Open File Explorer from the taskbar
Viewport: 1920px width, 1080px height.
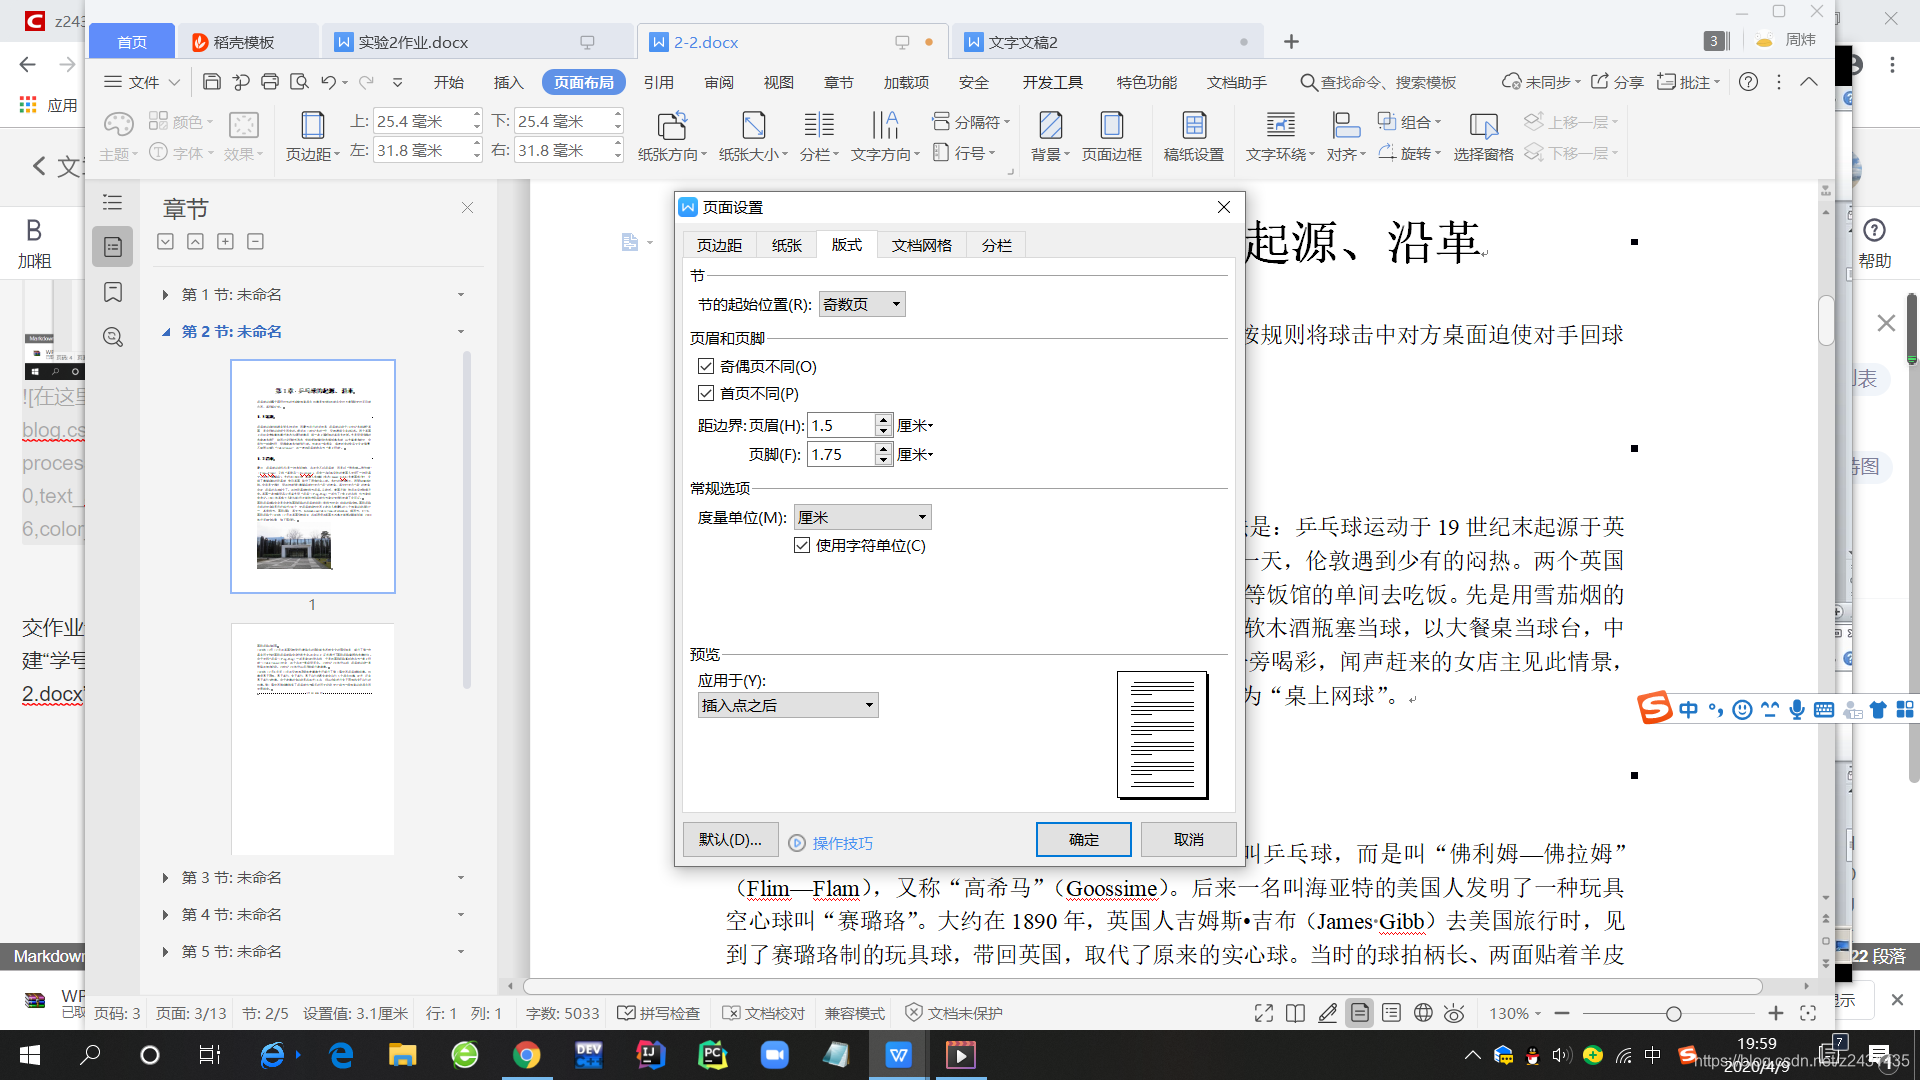(x=402, y=1055)
